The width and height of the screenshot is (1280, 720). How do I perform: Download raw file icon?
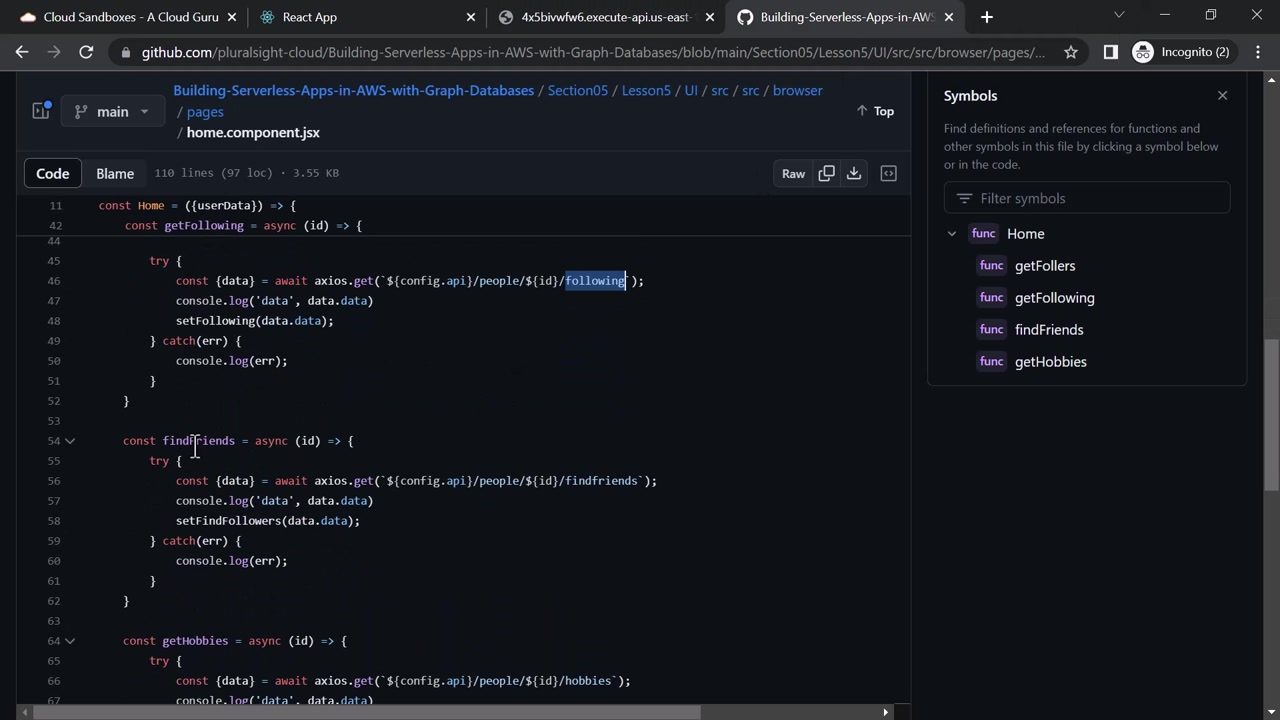854,173
